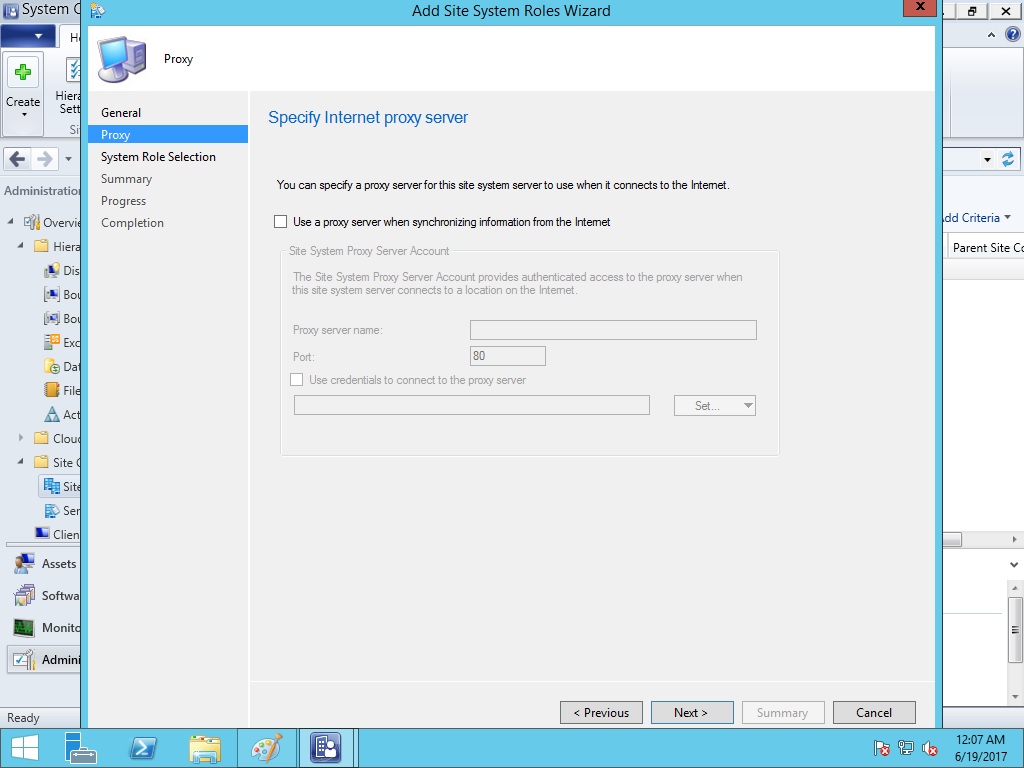Enable the proxy server synchronization checkbox

pyautogui.click(x=281, y=221)
